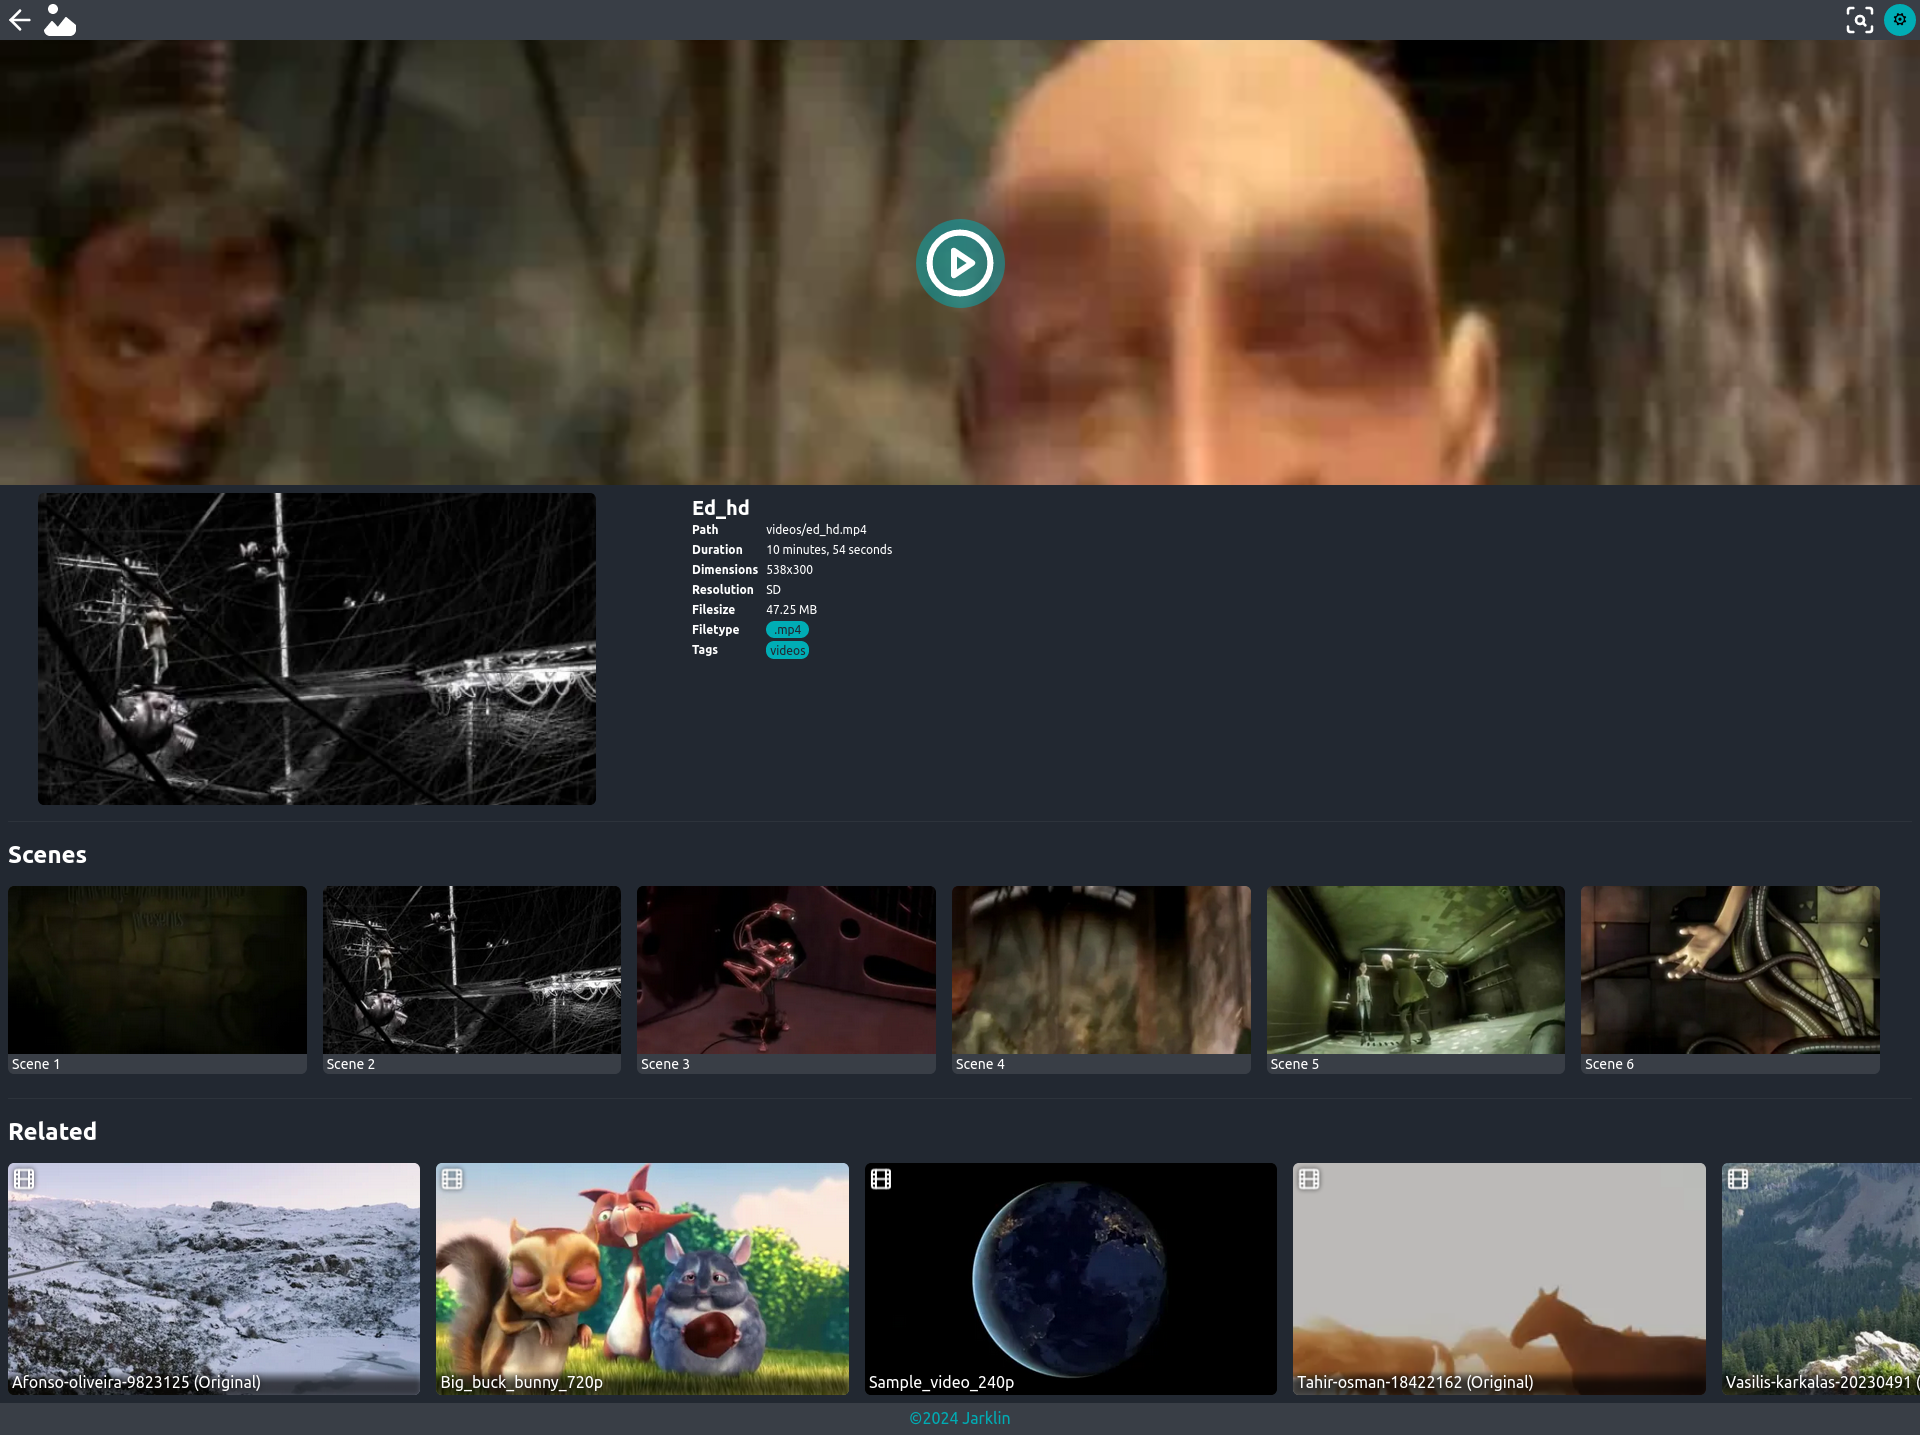Open the gallery home via the image icon
Screen dimensions: 1920x1435
60,19
